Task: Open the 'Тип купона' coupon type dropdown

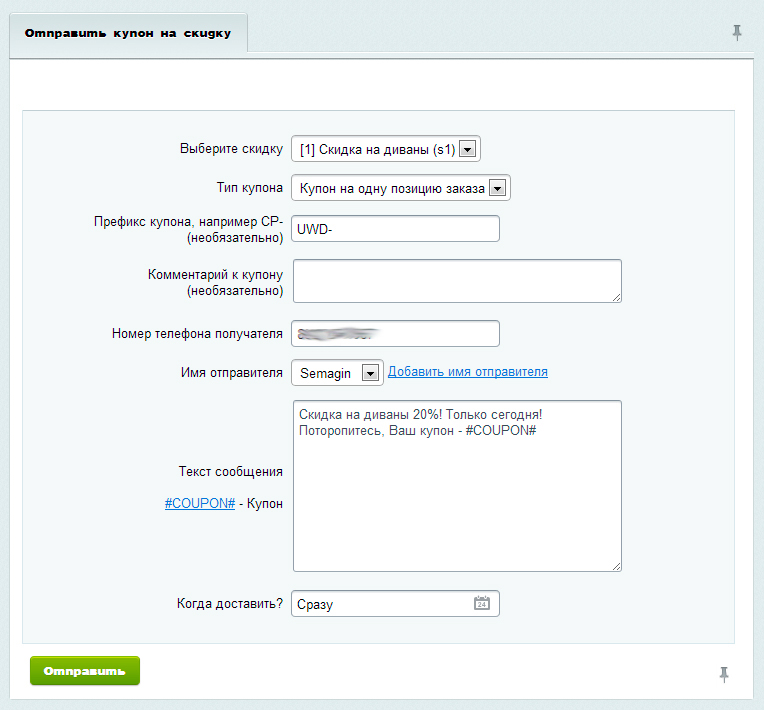Action: [497, 188]
